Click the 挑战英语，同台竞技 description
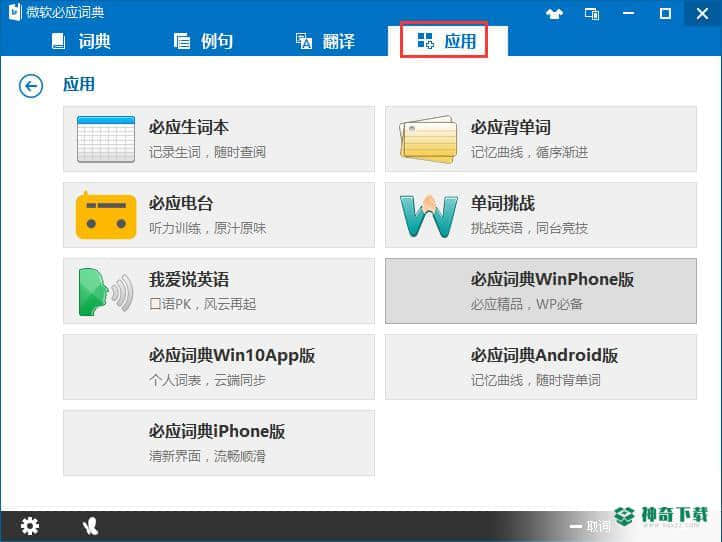 click(x=529, y=228)
